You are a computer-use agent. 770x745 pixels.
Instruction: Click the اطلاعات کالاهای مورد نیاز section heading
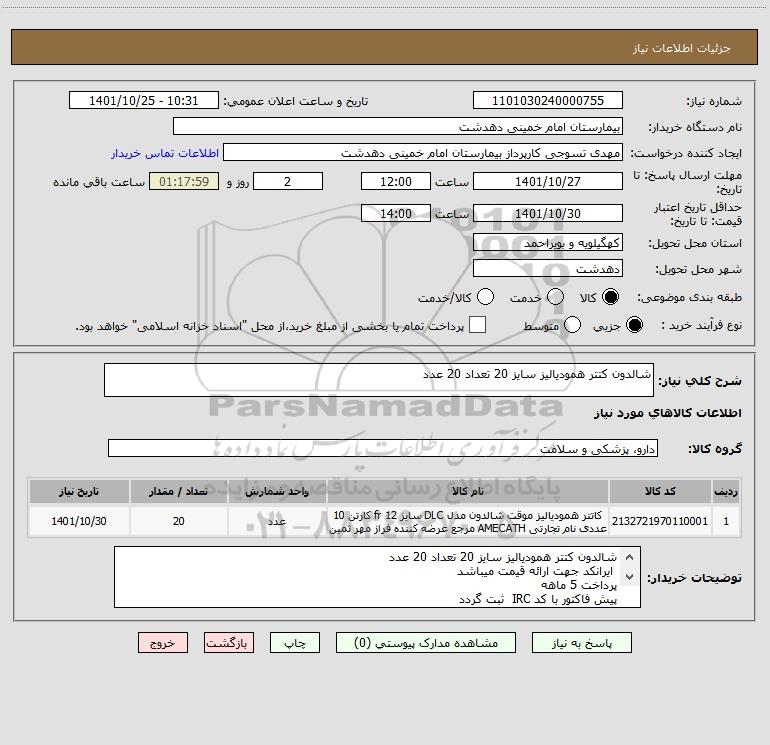click(668, 413)
